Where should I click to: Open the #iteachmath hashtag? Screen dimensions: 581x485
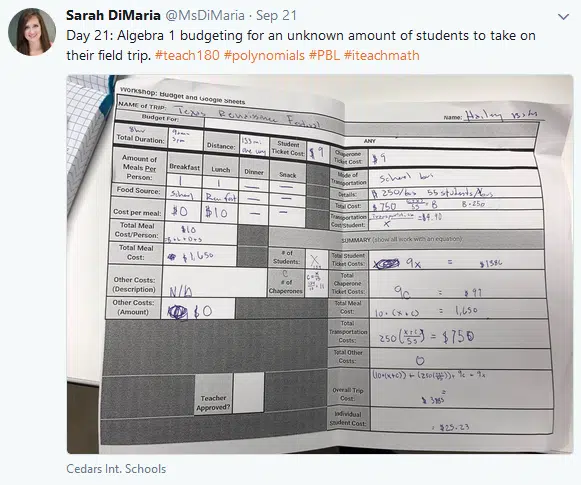(382, 55)
